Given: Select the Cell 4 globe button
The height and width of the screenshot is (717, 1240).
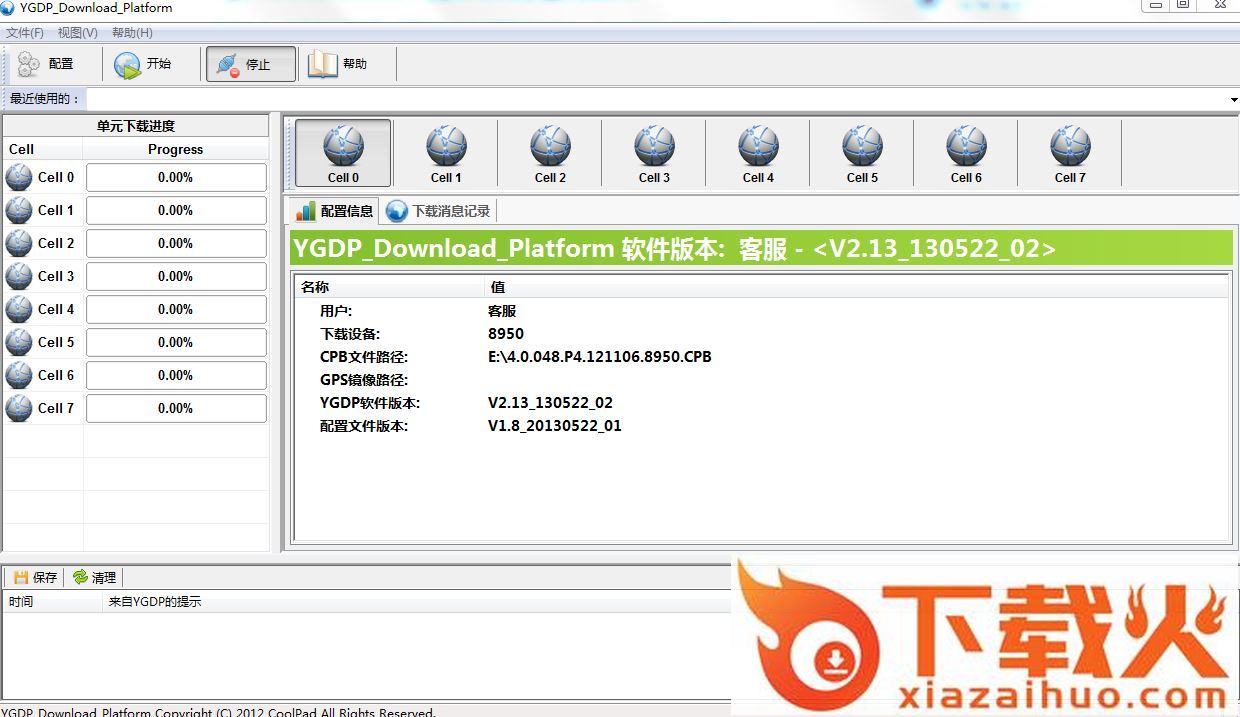Looking at the screenshot, I should [x=758, y=153].
